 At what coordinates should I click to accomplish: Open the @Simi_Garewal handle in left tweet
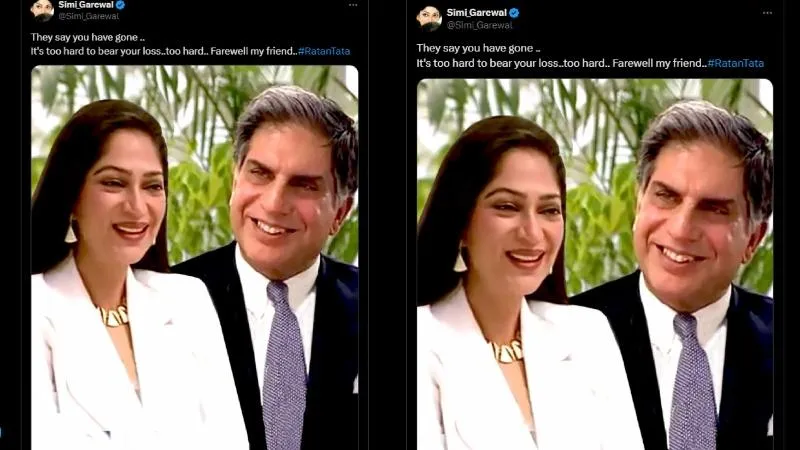[89, 16]
